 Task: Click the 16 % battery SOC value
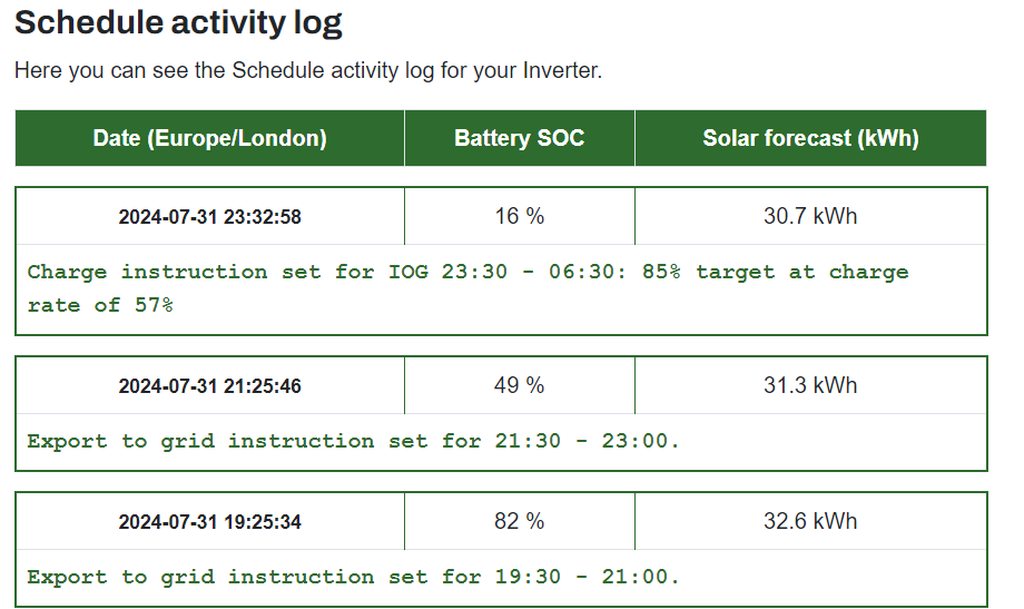click(519, 215)
